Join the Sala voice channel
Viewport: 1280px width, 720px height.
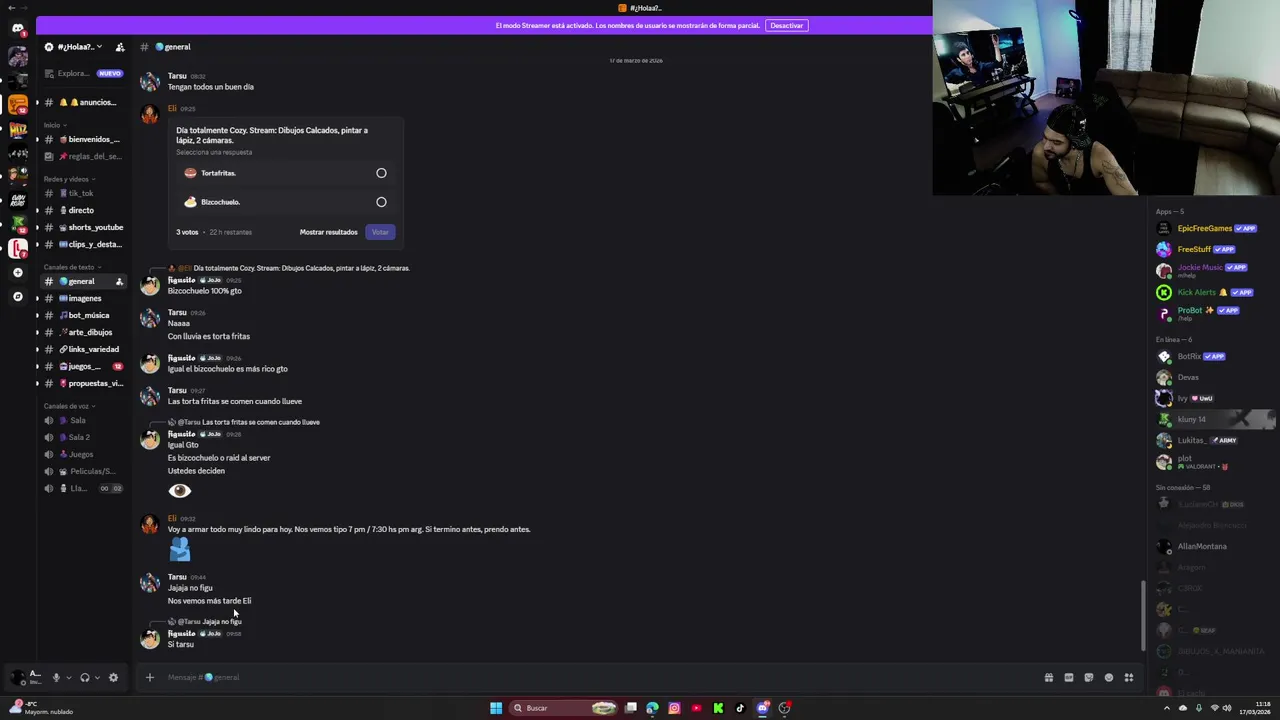83,420
